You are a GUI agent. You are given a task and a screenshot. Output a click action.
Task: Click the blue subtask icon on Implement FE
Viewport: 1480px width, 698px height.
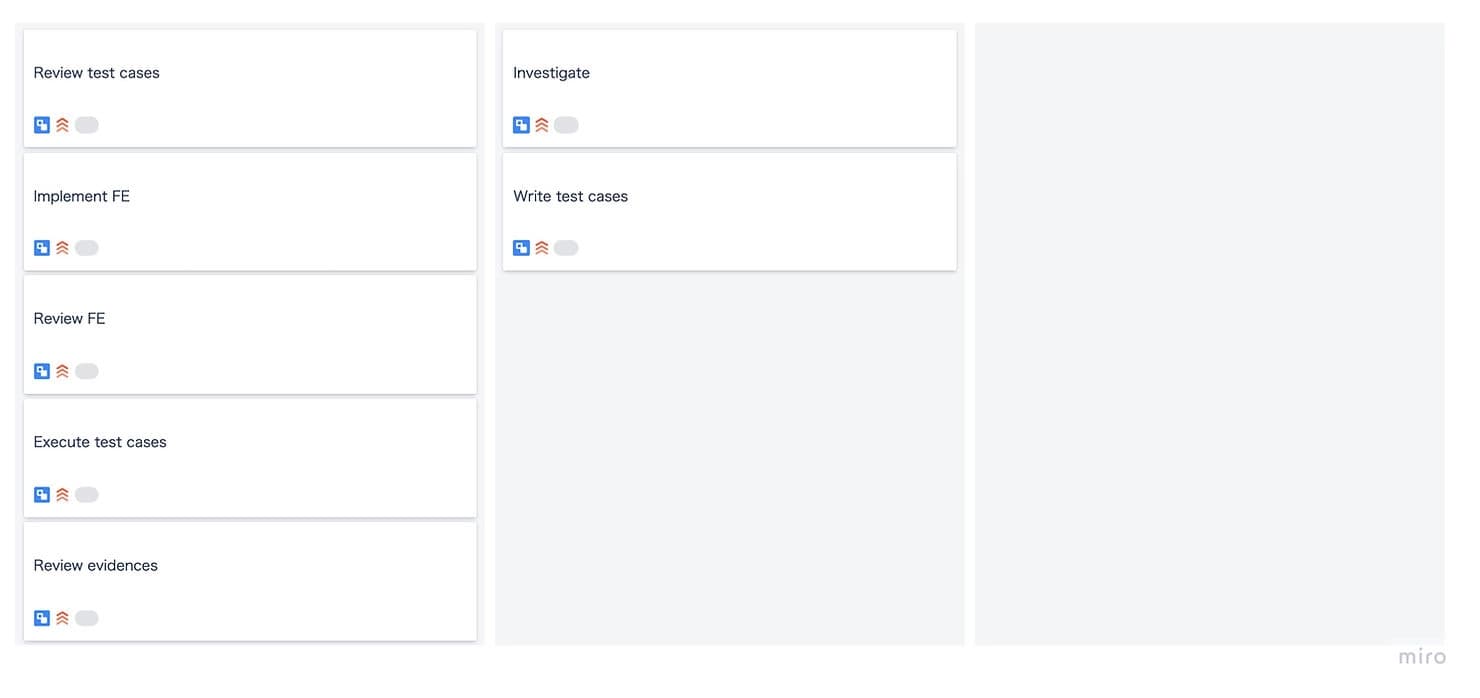point(42,248)
